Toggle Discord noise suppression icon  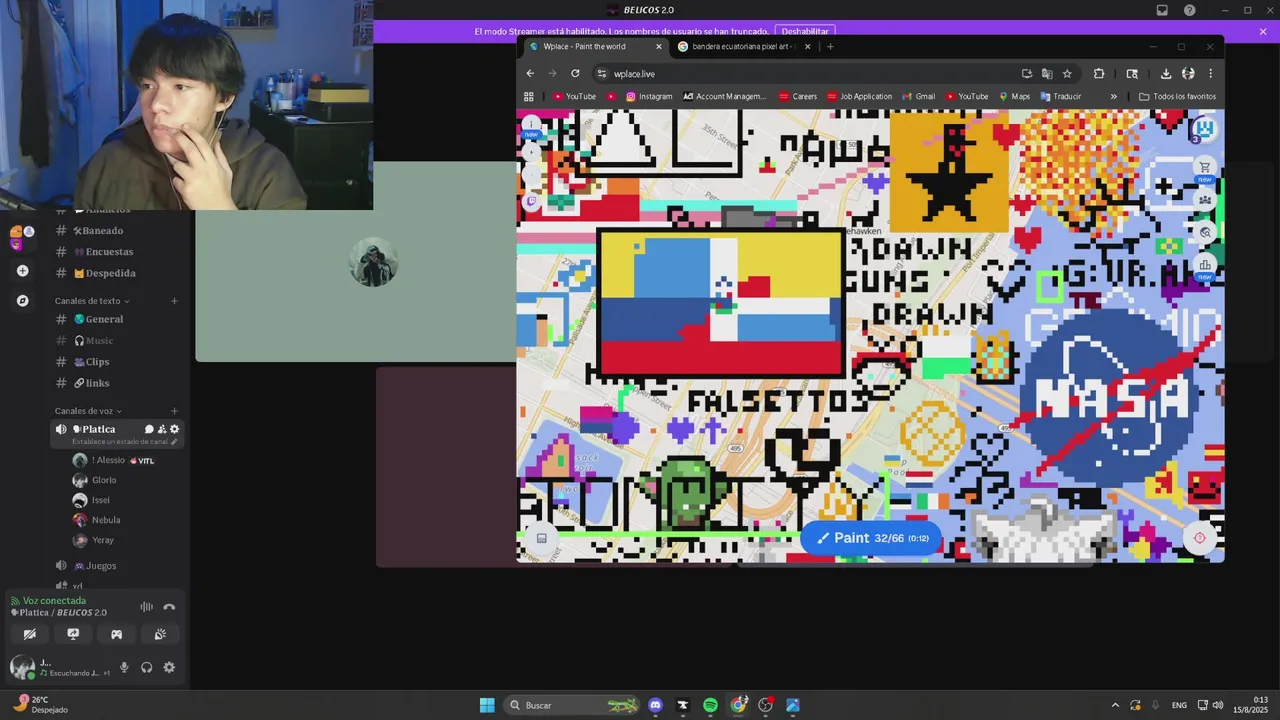[x=146, y=607]
